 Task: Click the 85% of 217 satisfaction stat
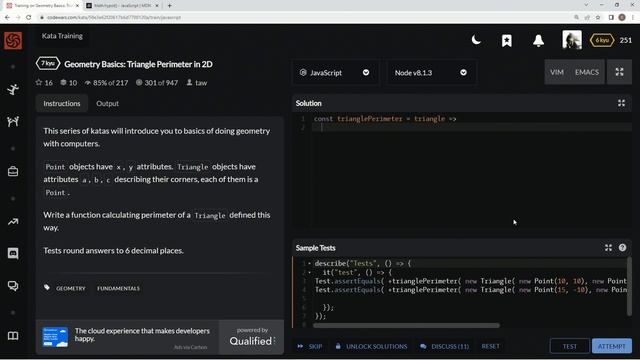click(107, 82)
